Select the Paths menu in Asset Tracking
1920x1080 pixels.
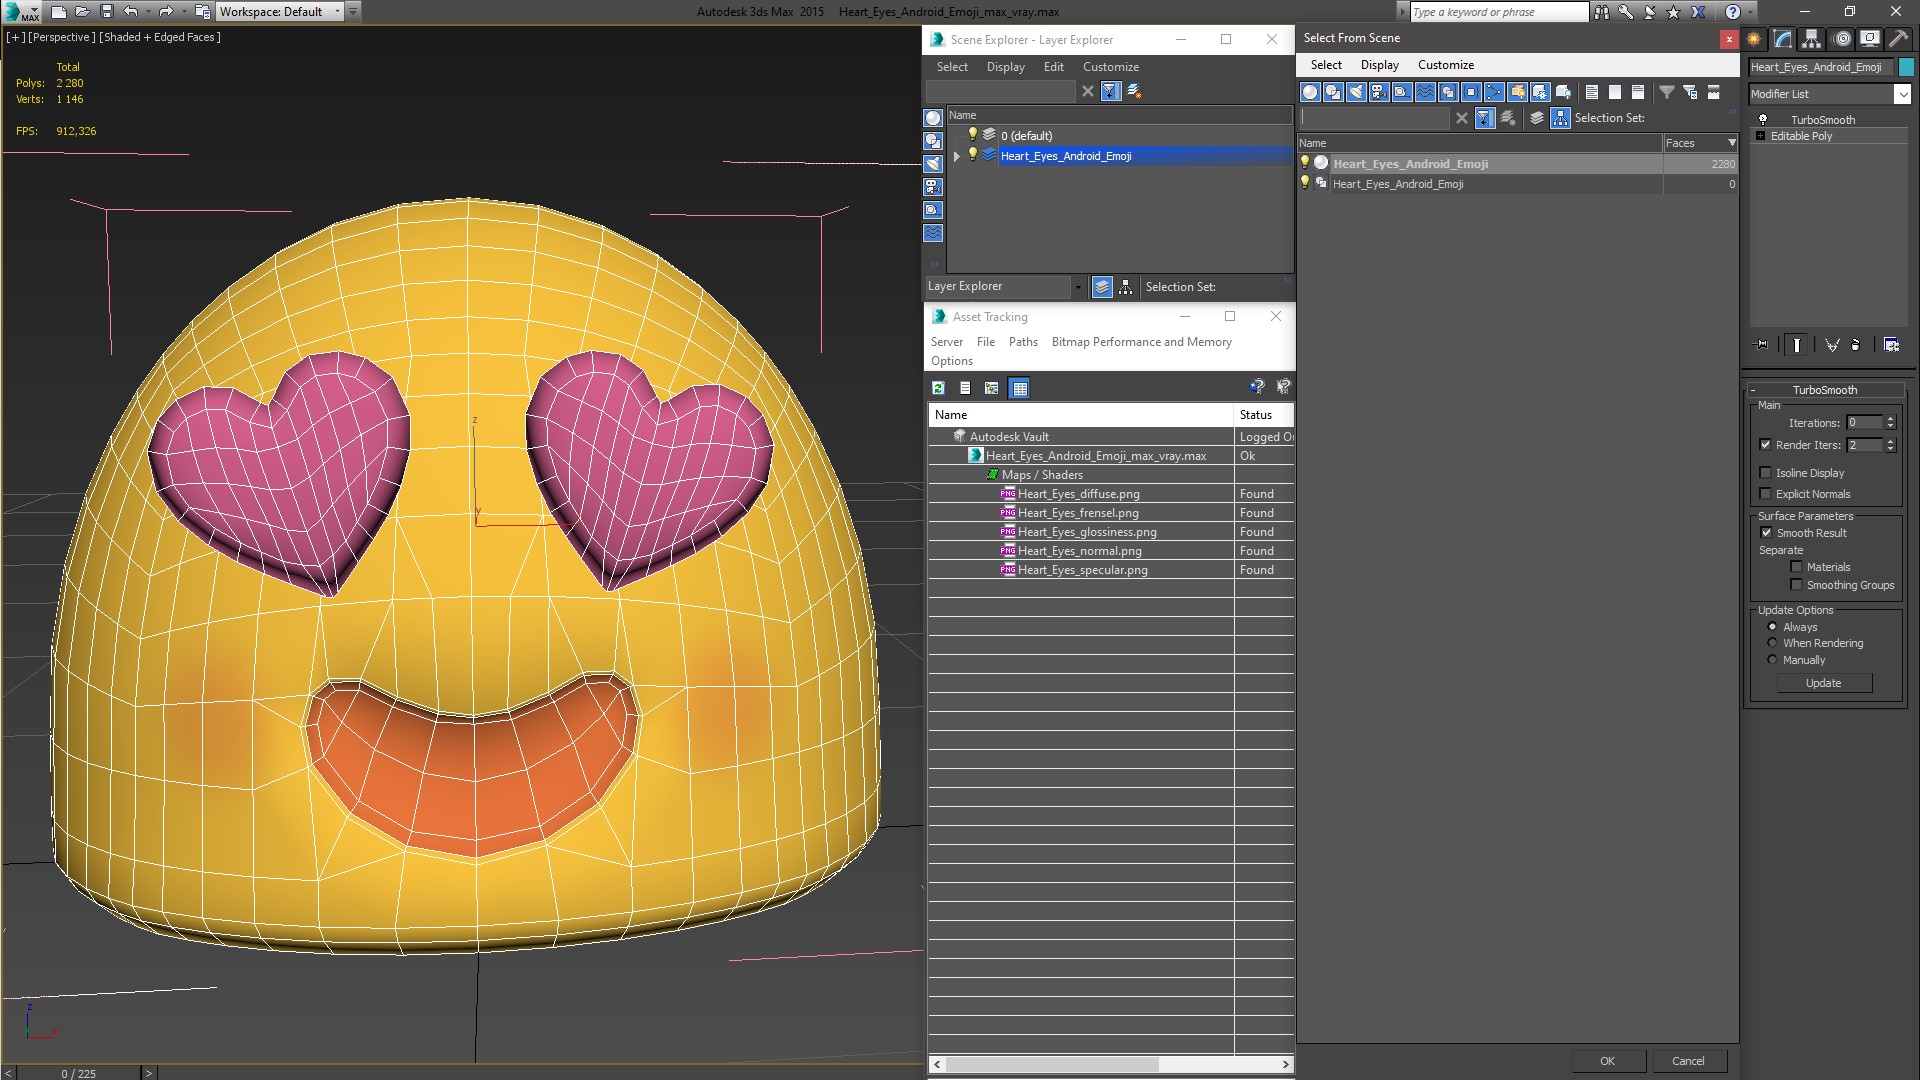(1023, 342)
